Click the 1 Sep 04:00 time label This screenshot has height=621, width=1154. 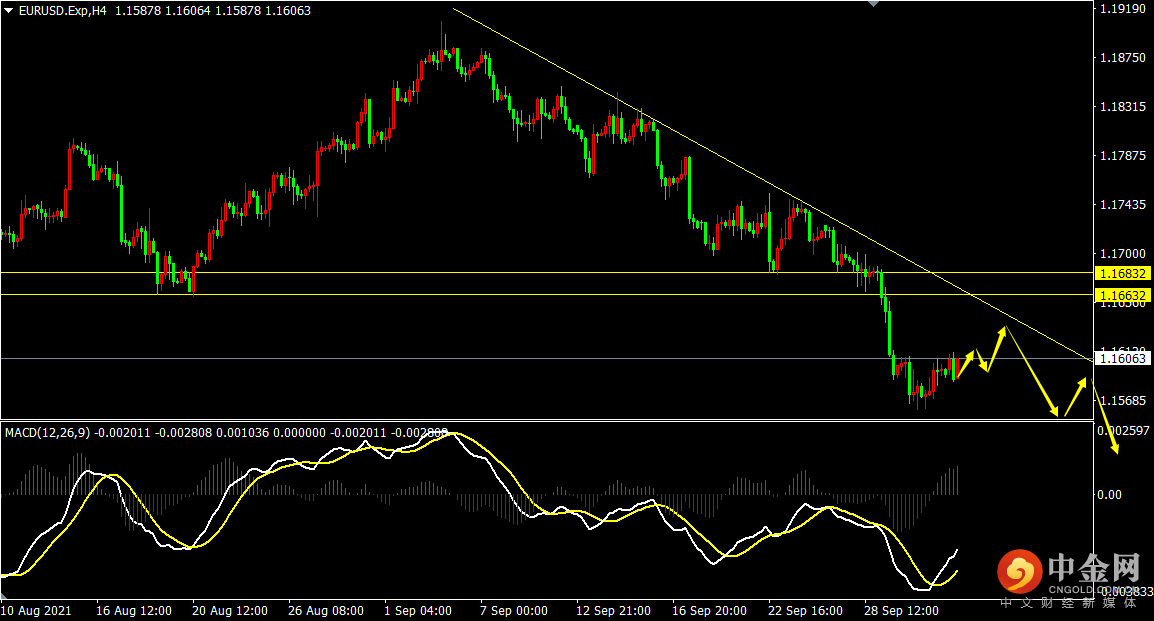pyautogui.click(x=418, y=611)
